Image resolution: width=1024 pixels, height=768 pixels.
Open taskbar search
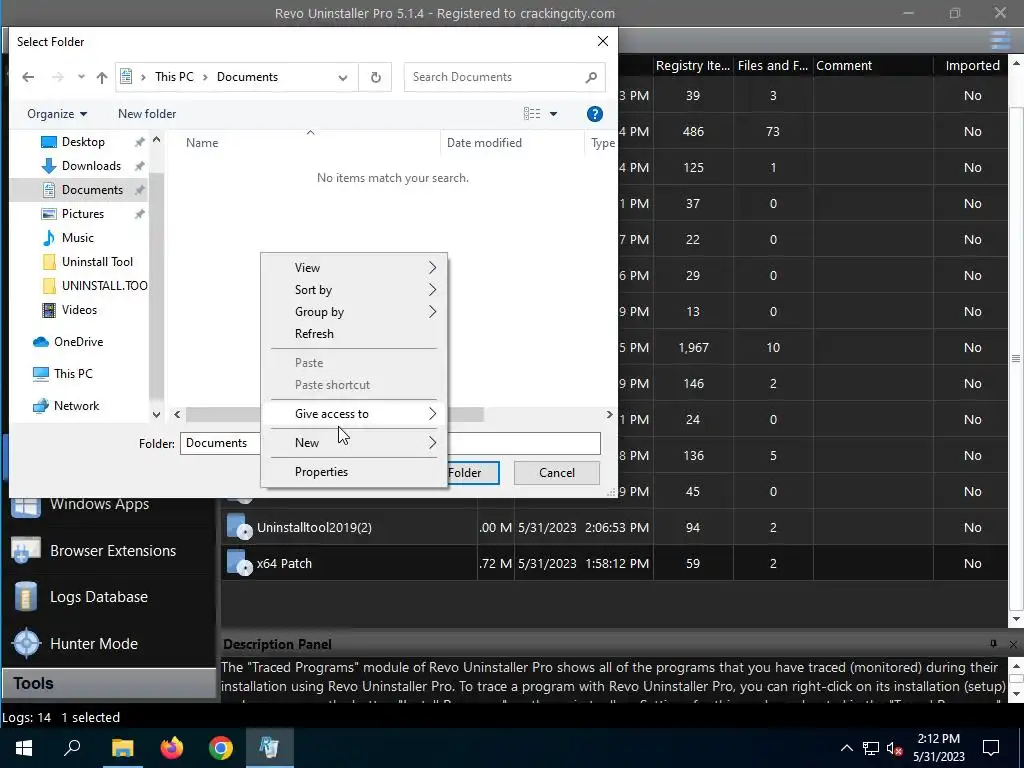[x=72, y=748]
